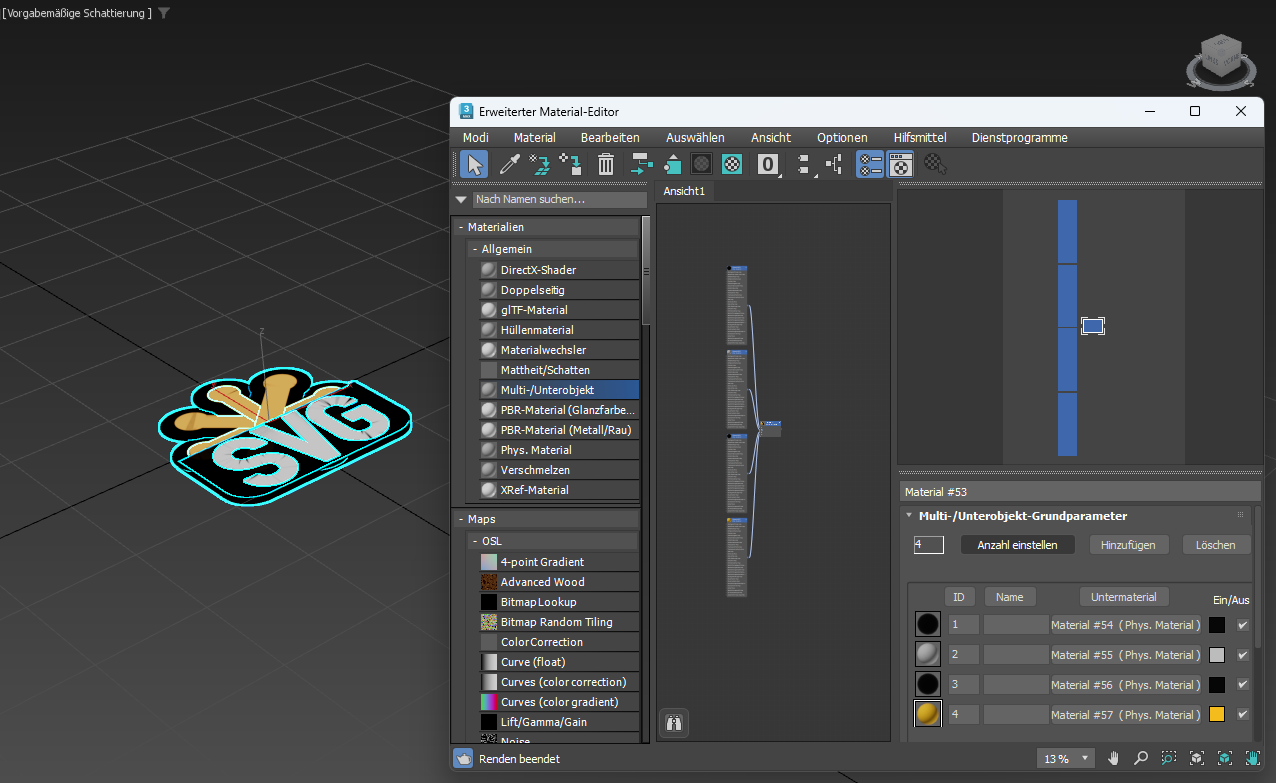Open the Material menu
The width and height of the screenshot is (1276, 783).
click(534, 138)
